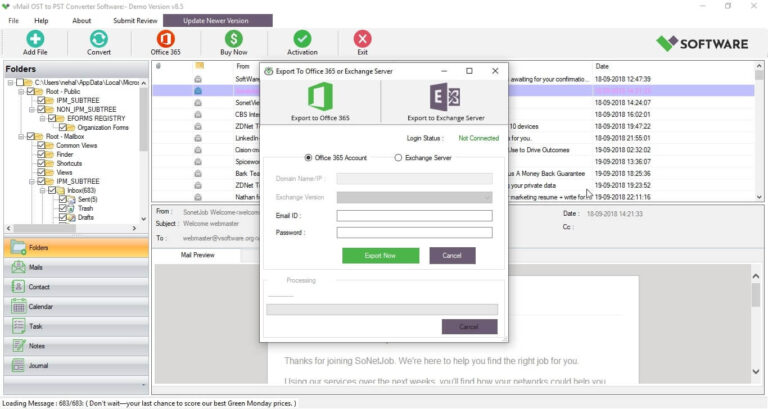Collapse the Inbox(683) tree node
The height and width of the screenshot is (409, 768).
(46, 190)
